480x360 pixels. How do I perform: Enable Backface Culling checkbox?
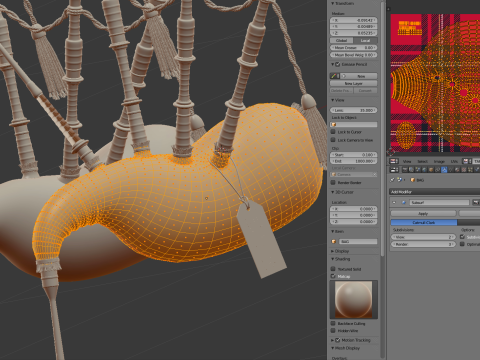coord(333,323)
